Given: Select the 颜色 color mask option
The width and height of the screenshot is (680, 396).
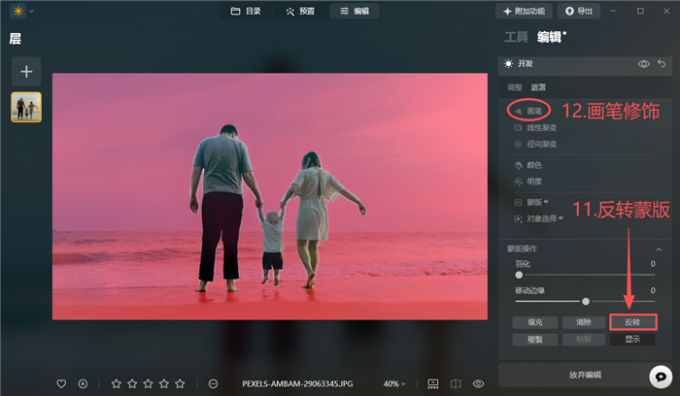Looking at the screenshot, I should tap(528, 165).
